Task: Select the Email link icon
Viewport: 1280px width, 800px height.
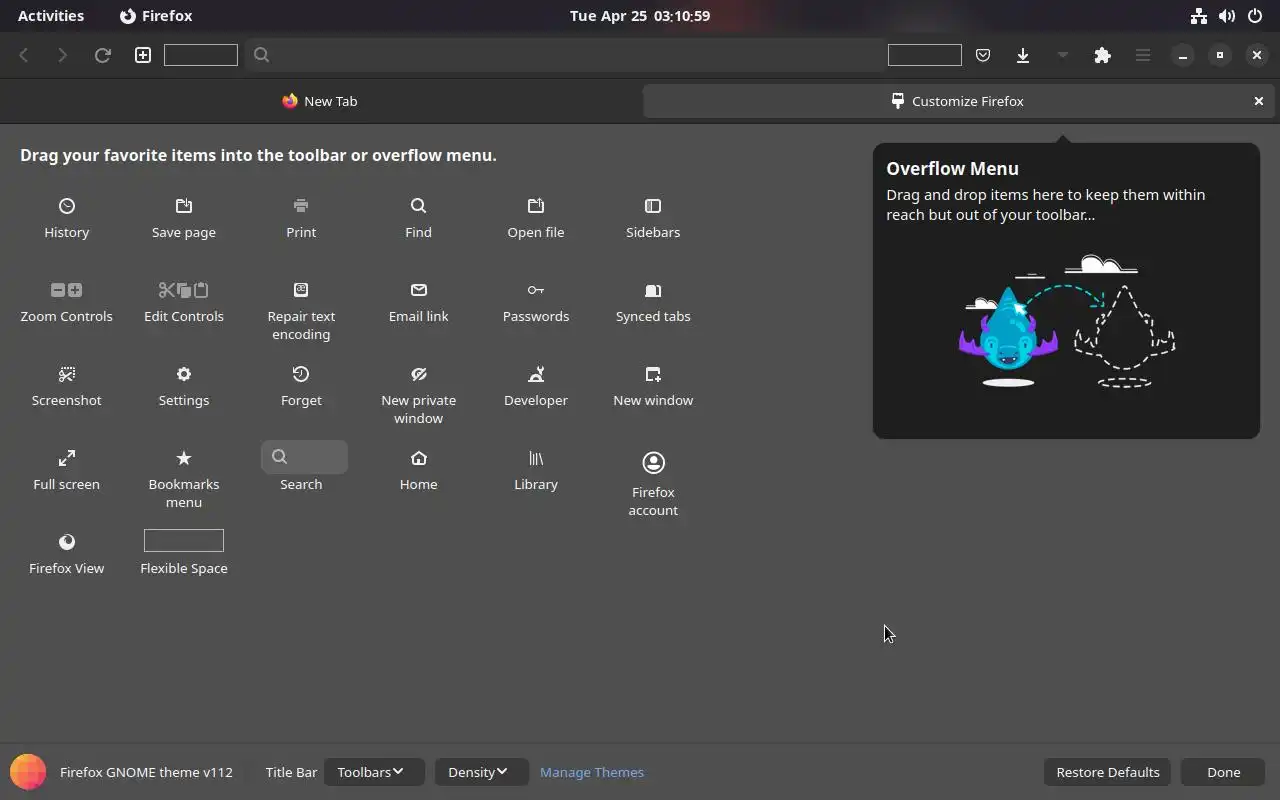Action: pos(418,290)
